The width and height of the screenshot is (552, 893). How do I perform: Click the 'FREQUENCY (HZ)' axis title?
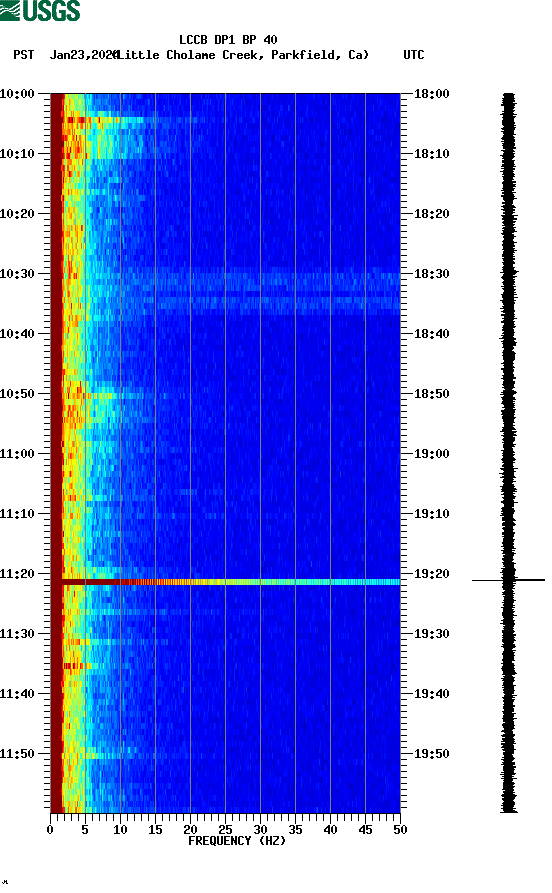coord(237,841)
